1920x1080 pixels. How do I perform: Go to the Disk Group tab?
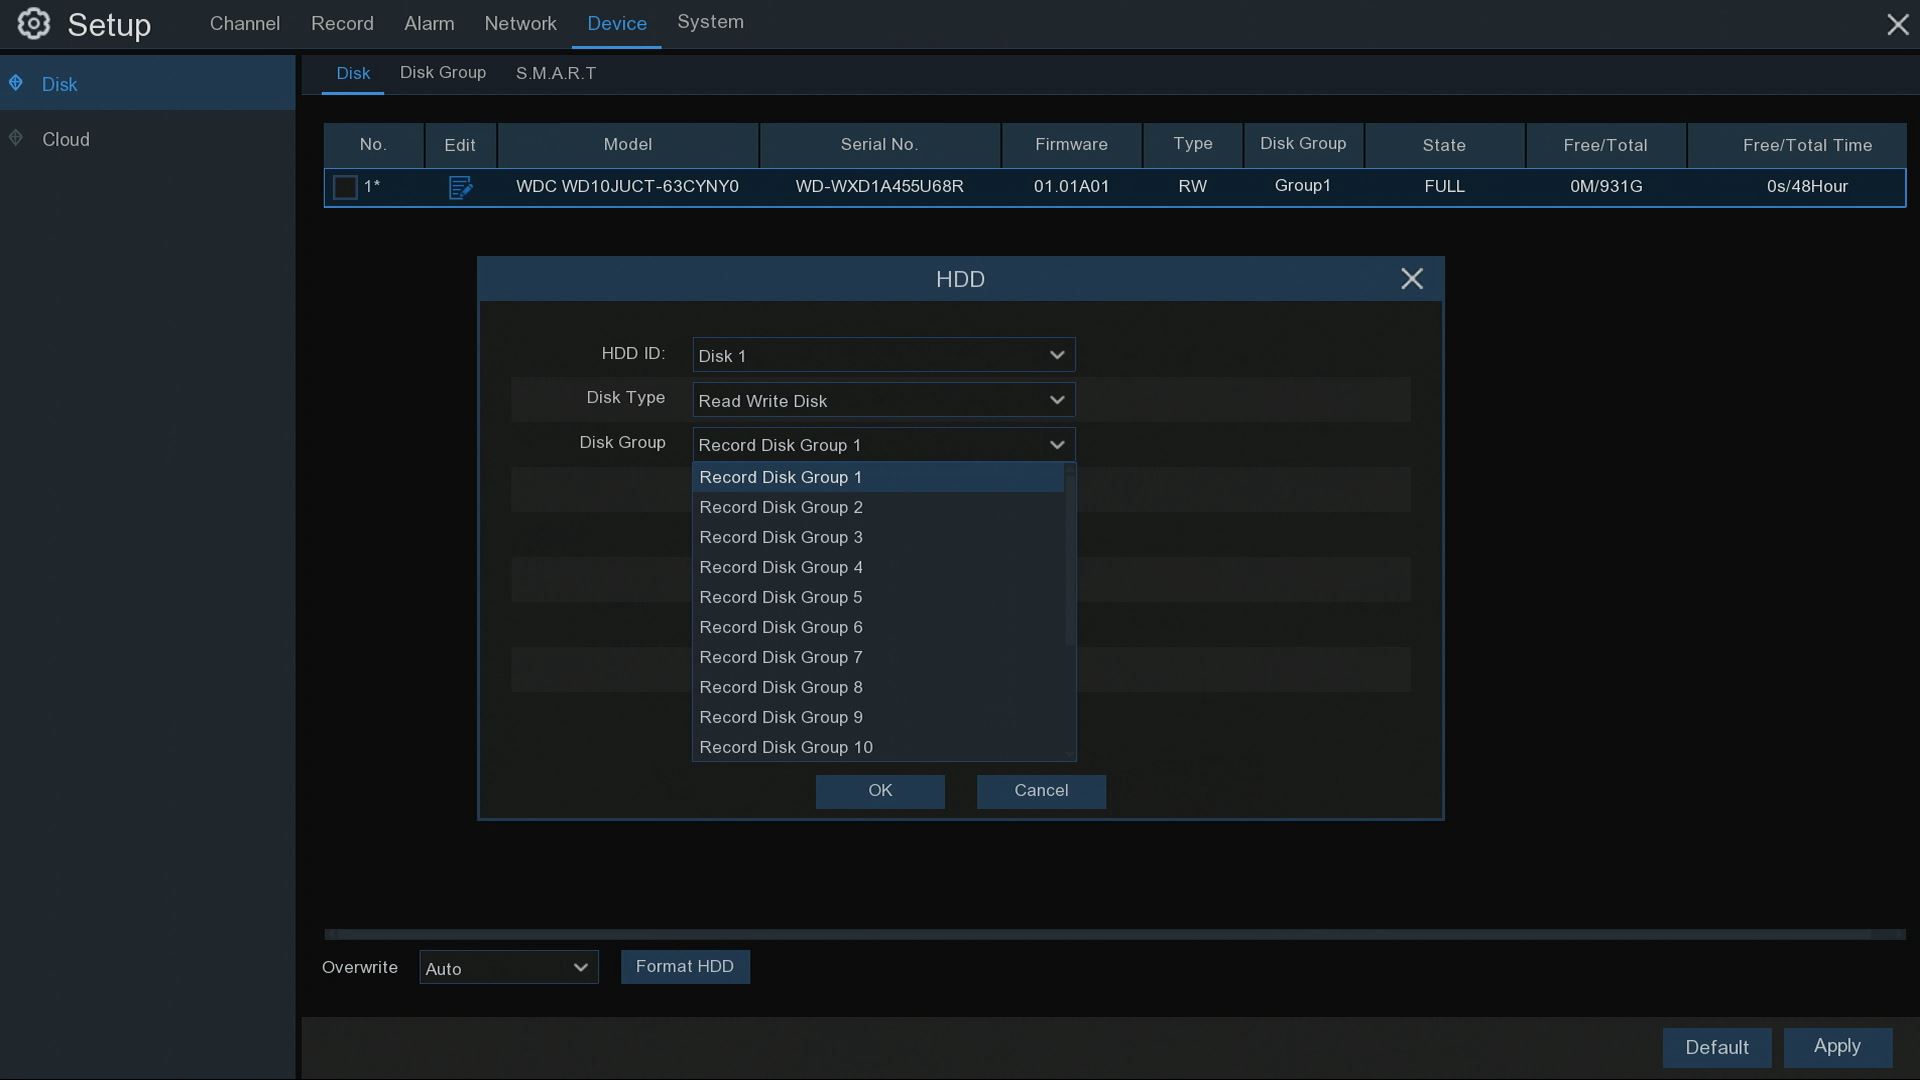click(x=442, y=73)
